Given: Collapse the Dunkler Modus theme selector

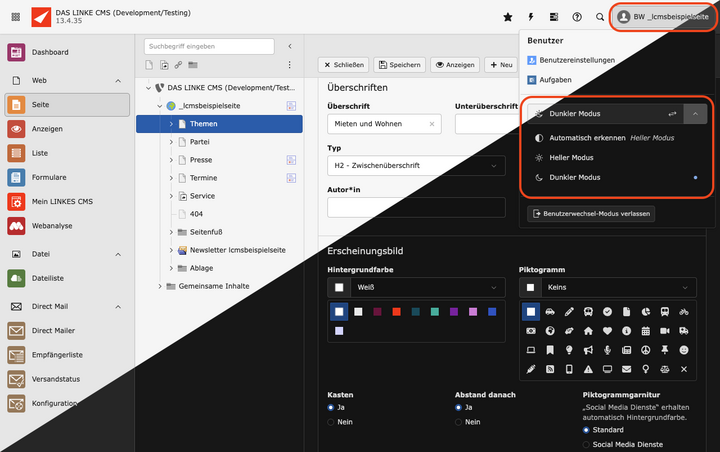Looking at the screenshot, I should click(x=695, y=114).
